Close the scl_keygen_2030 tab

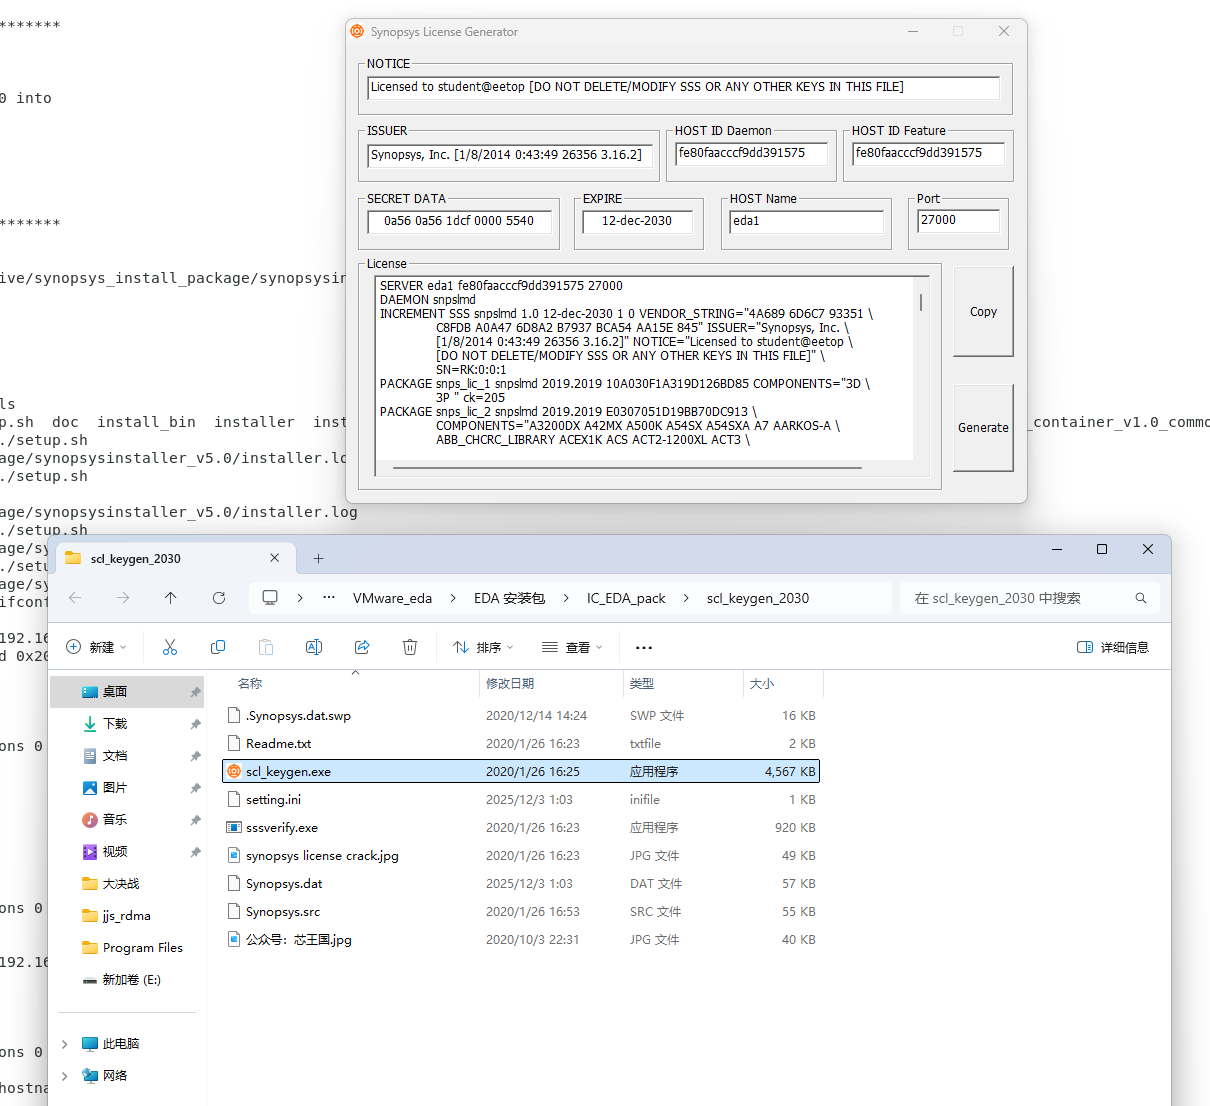click(x=275, y=558)
